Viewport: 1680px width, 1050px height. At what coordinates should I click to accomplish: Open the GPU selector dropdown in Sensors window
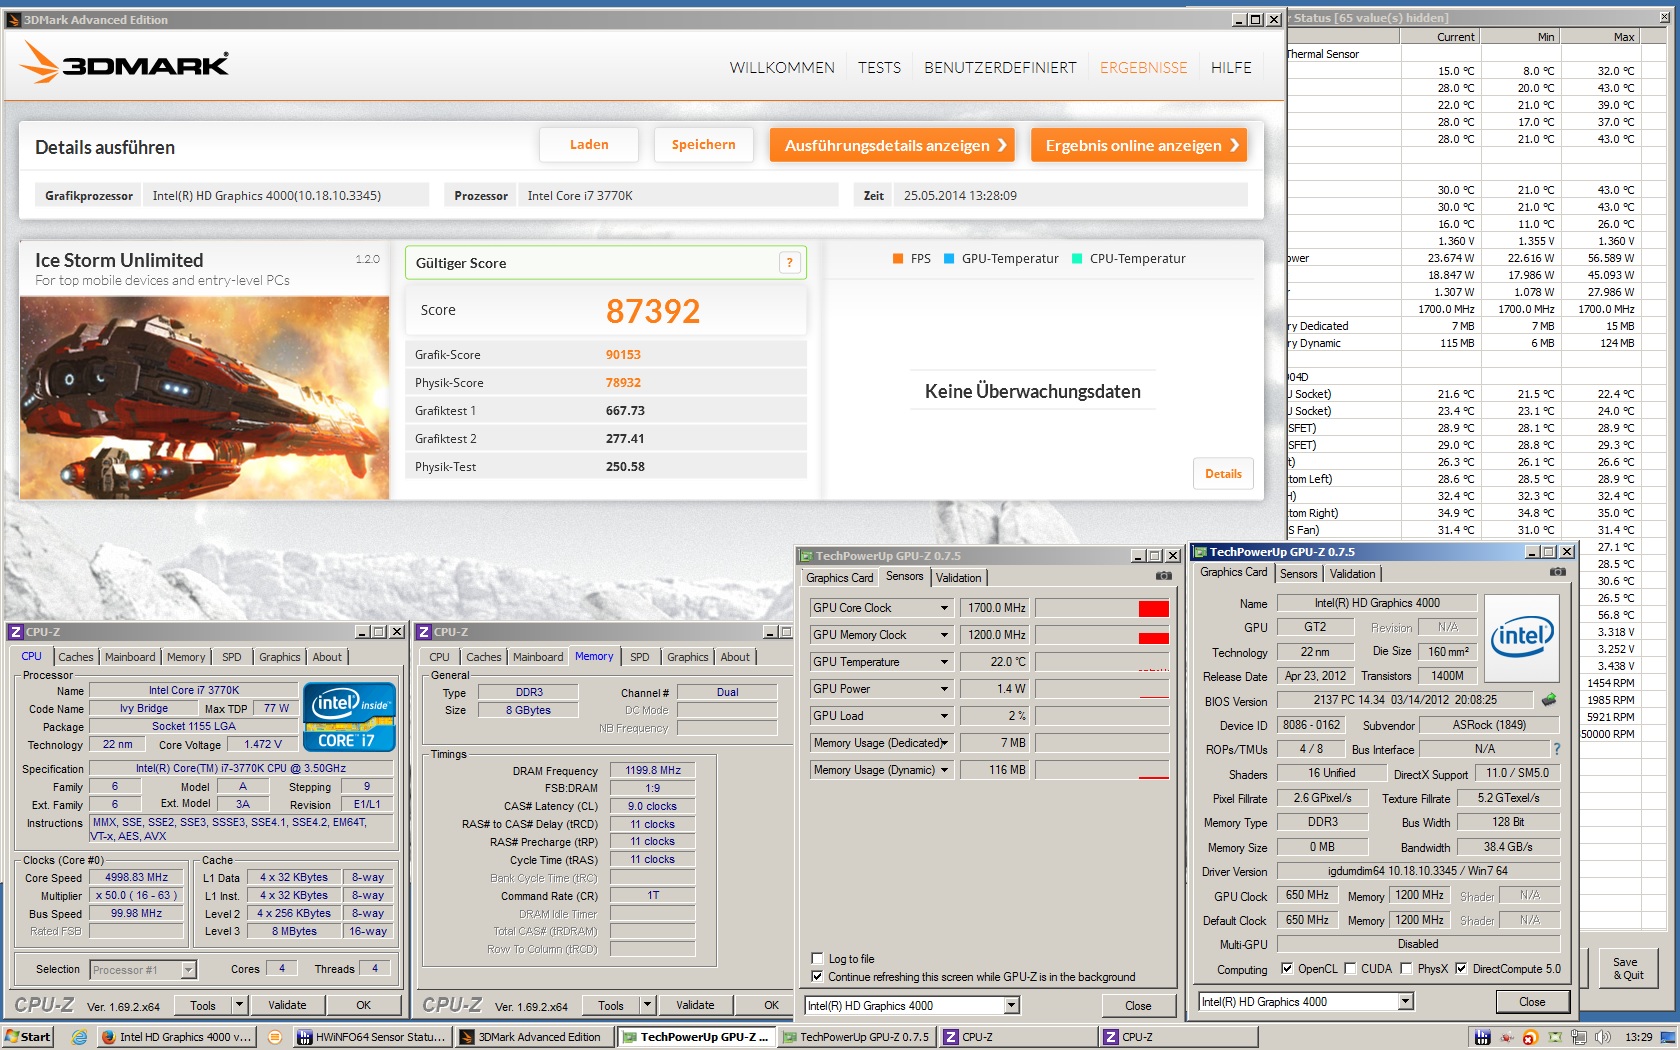coord(1012,1005)
